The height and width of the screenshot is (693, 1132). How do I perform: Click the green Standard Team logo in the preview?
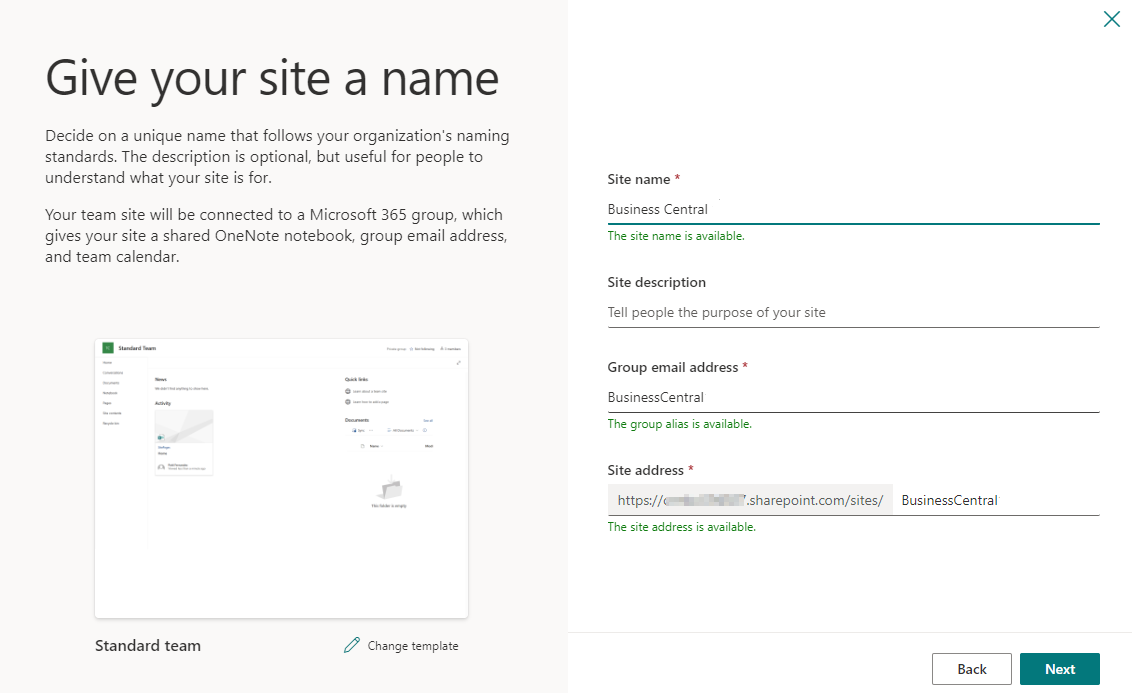pyautogui.click(x=108, y=348)
